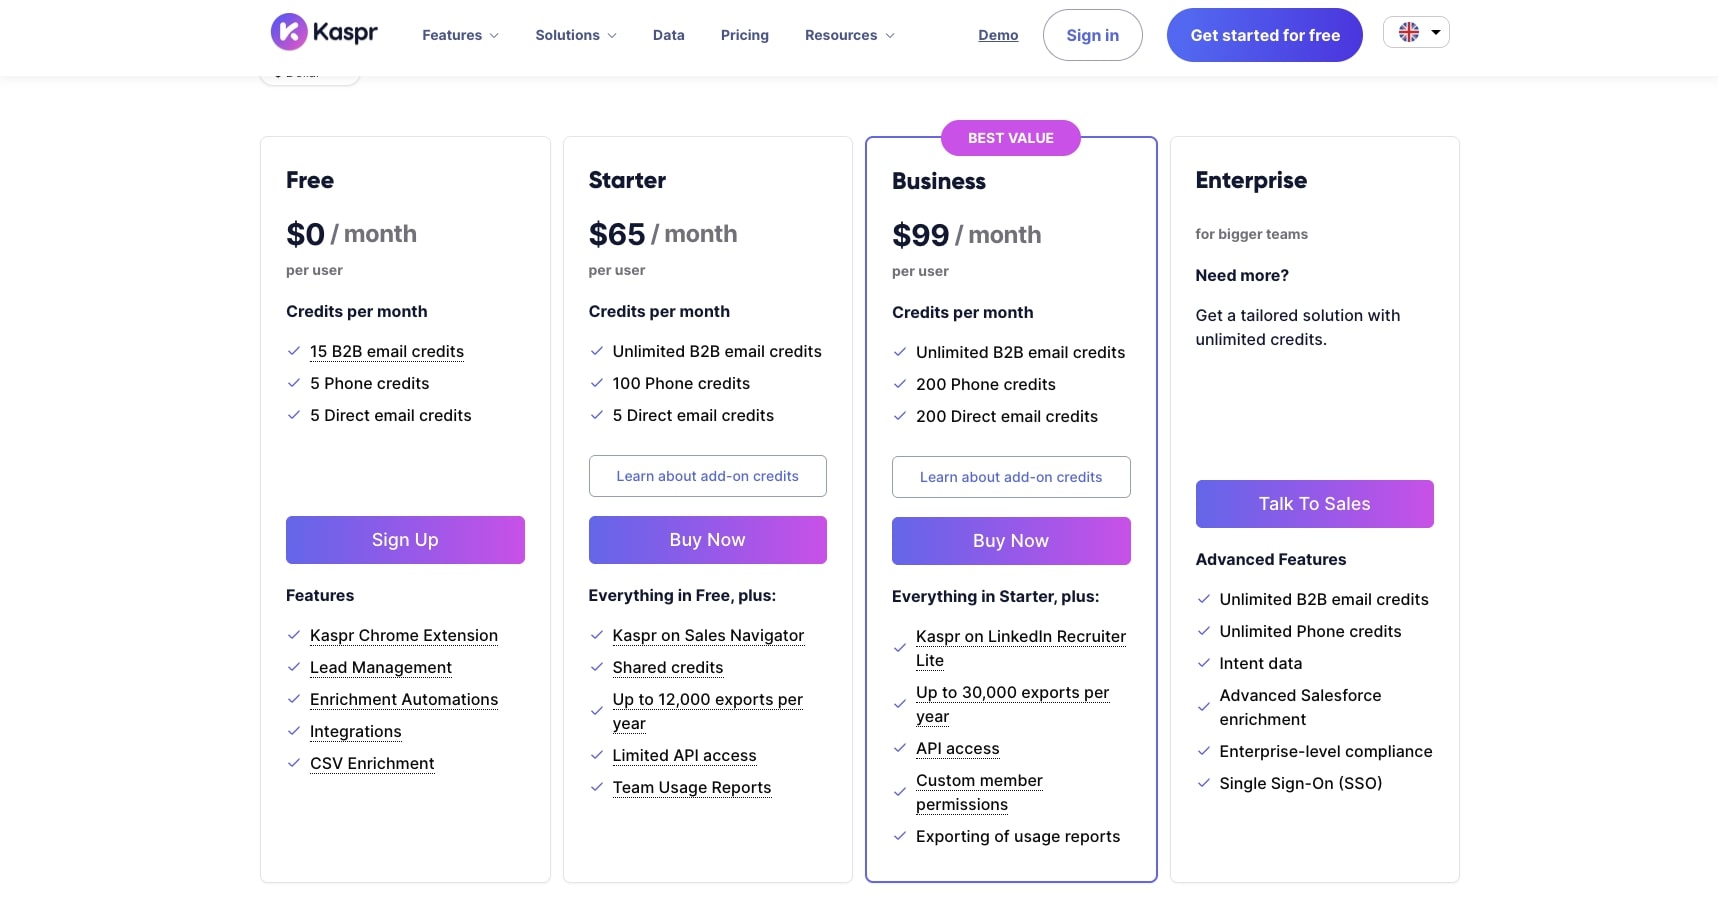This screenshot has height=922, width=1718.
Task: Click checkmark beside Intent data
Action: 1204,663
